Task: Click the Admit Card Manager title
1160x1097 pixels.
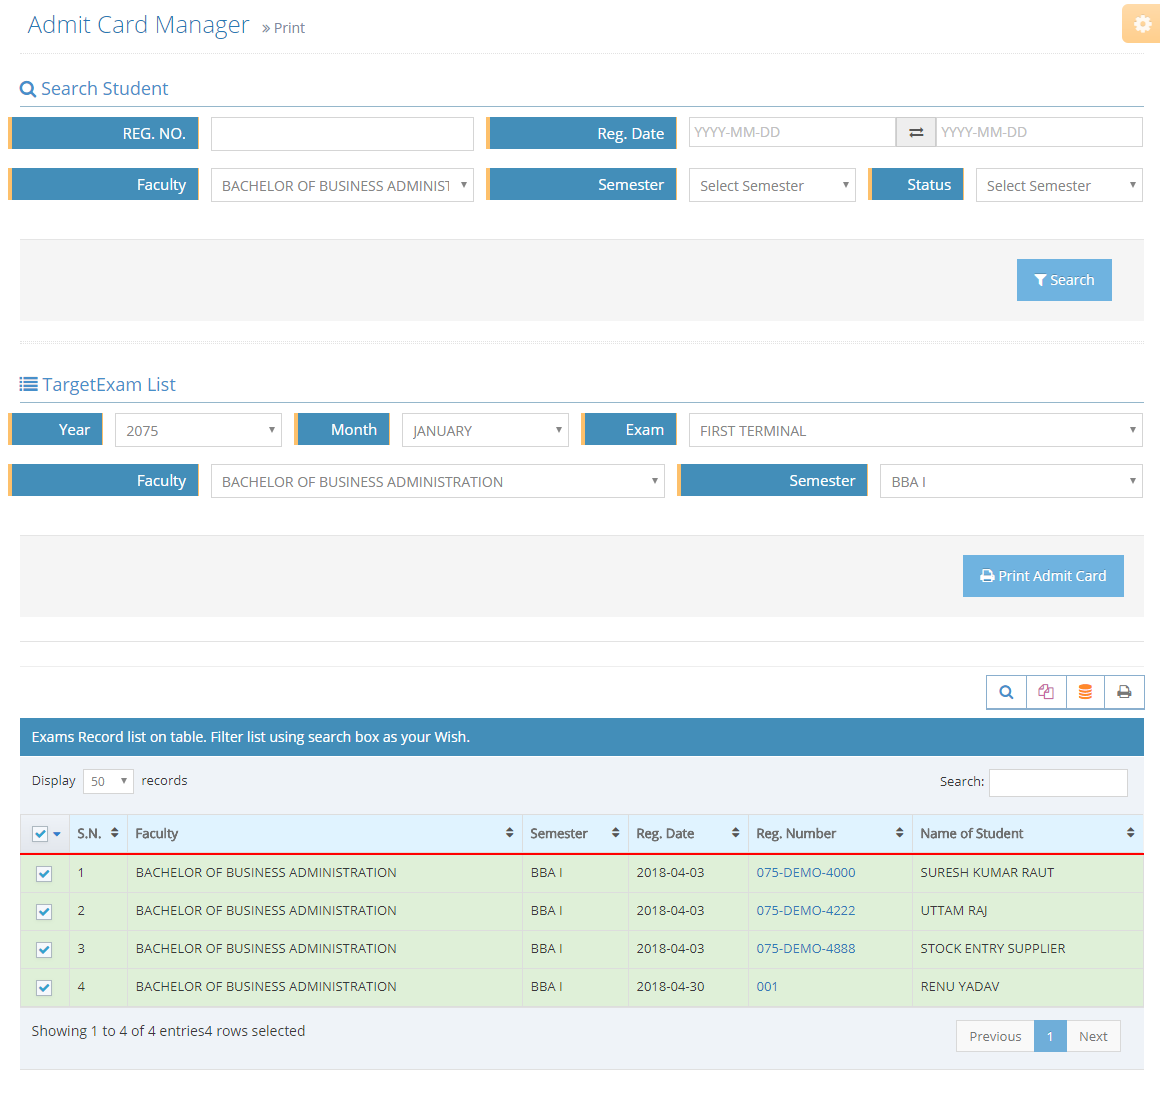Action: (138, 25)
